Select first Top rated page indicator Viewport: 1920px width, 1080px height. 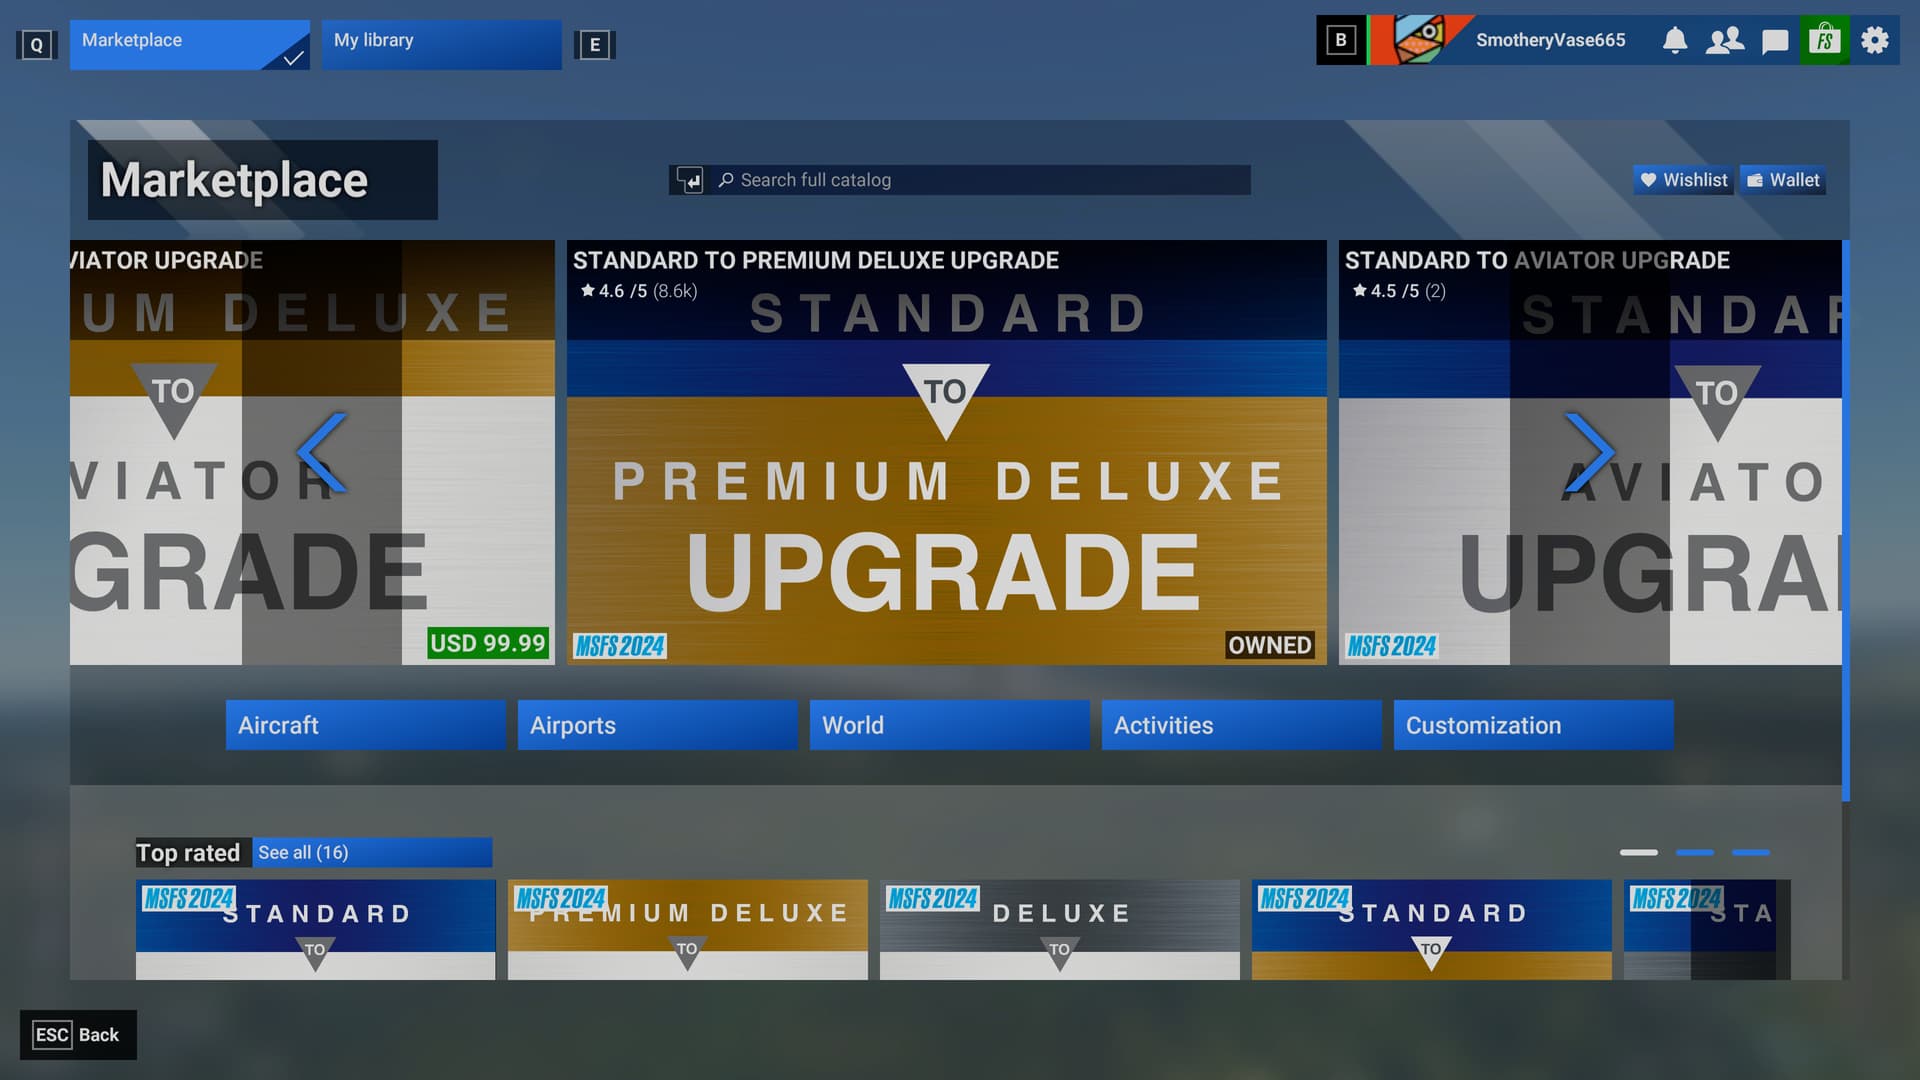click(1639, 852)
